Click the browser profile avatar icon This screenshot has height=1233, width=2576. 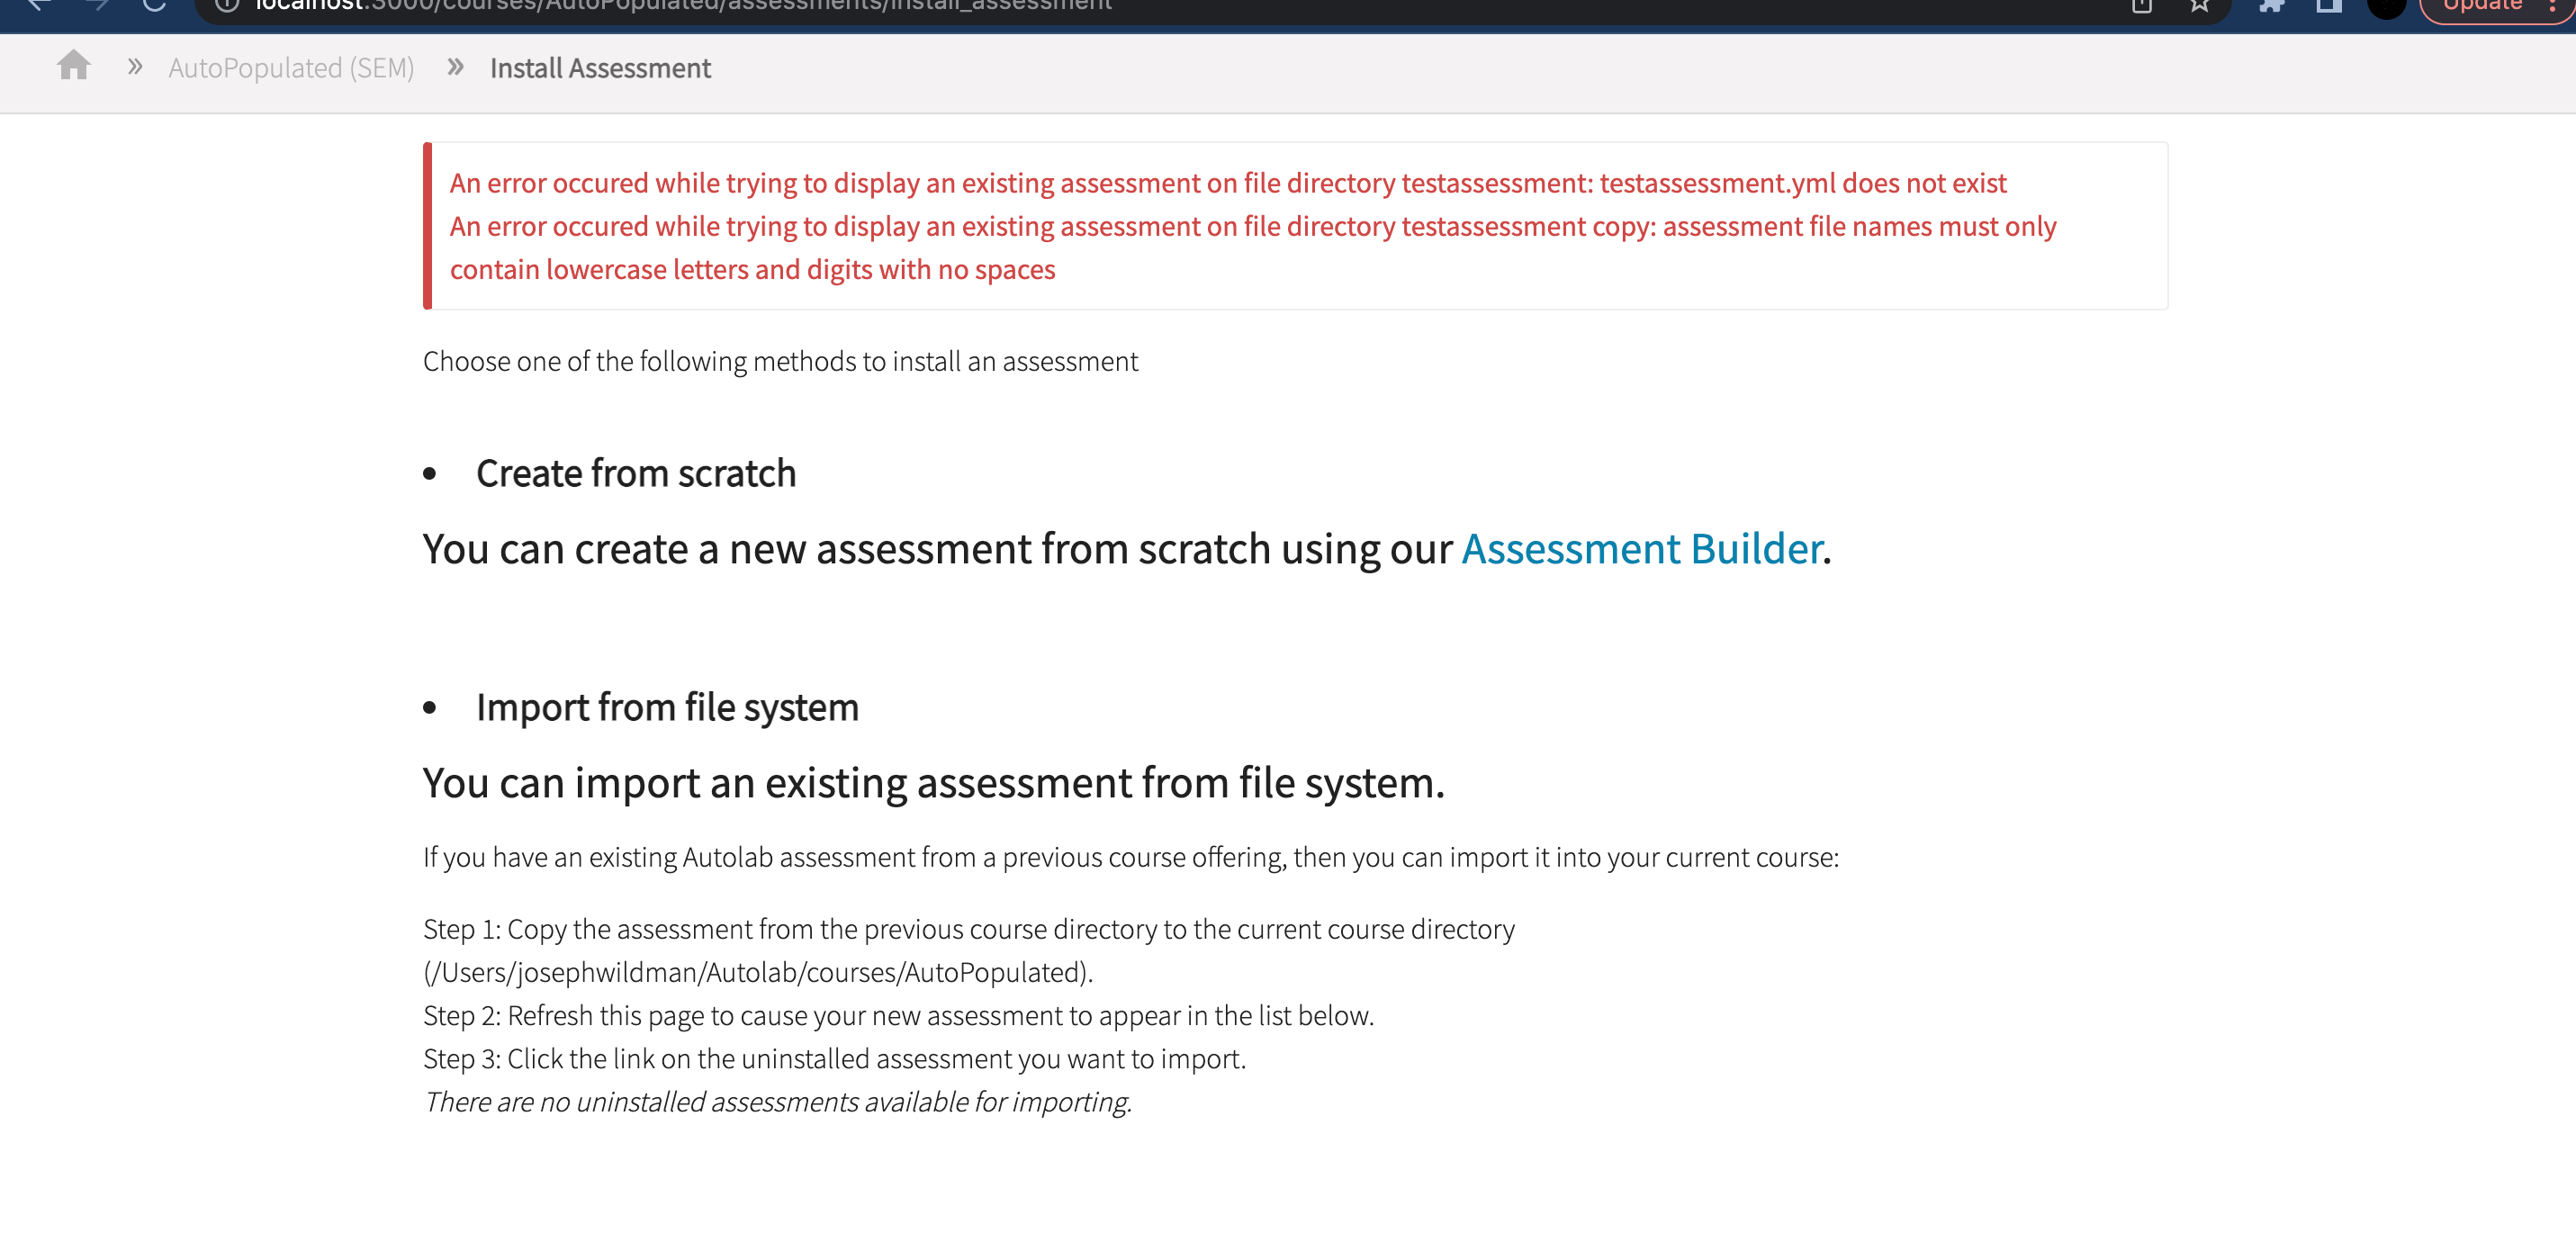coord(2386,5)
